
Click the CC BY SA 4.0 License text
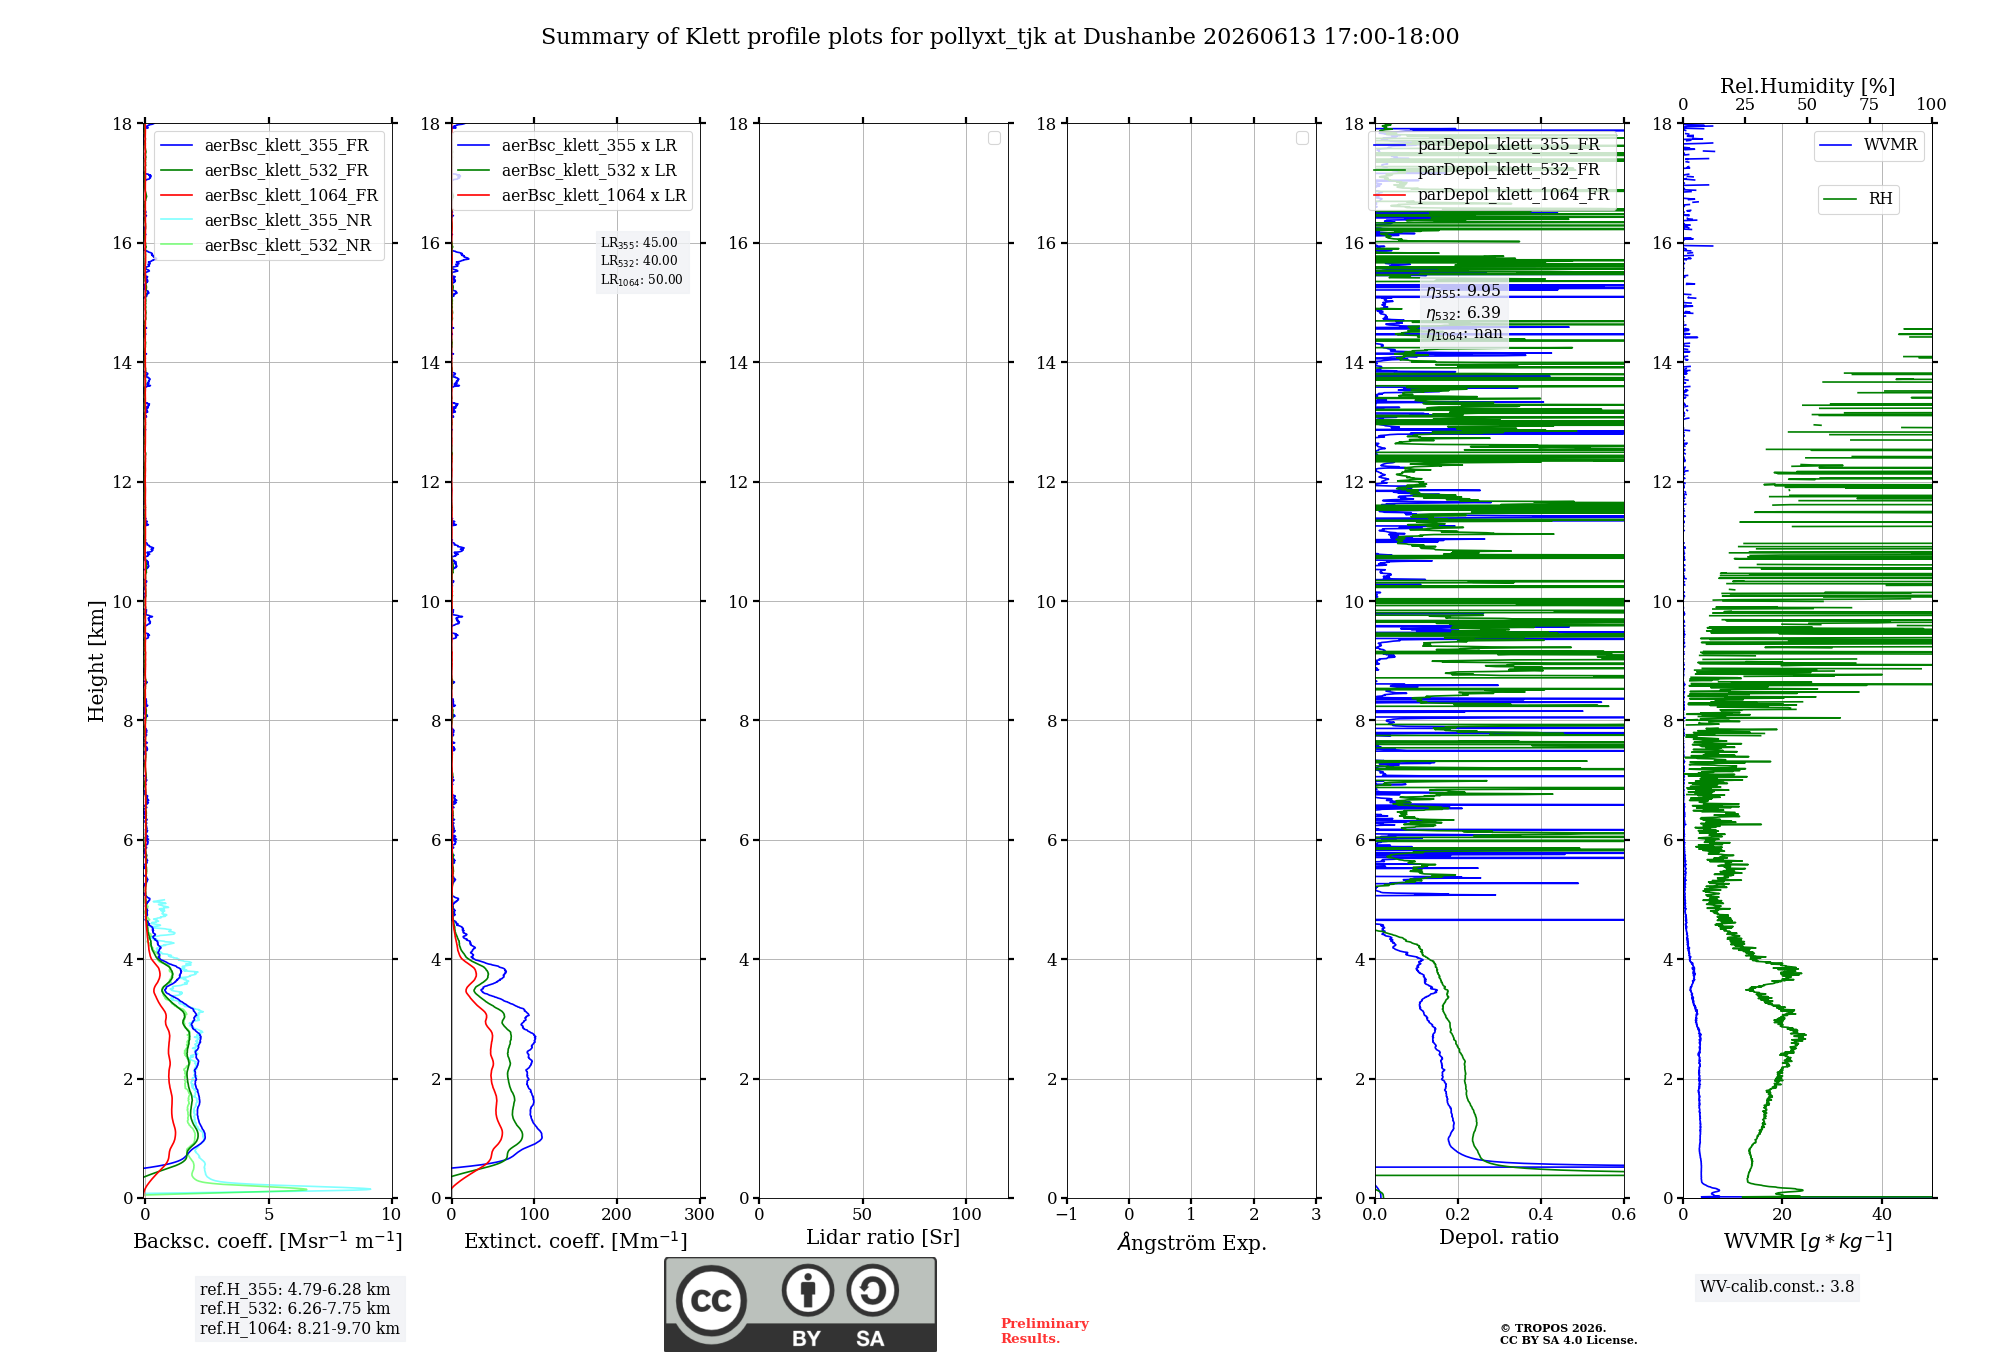point(1568,1340)
